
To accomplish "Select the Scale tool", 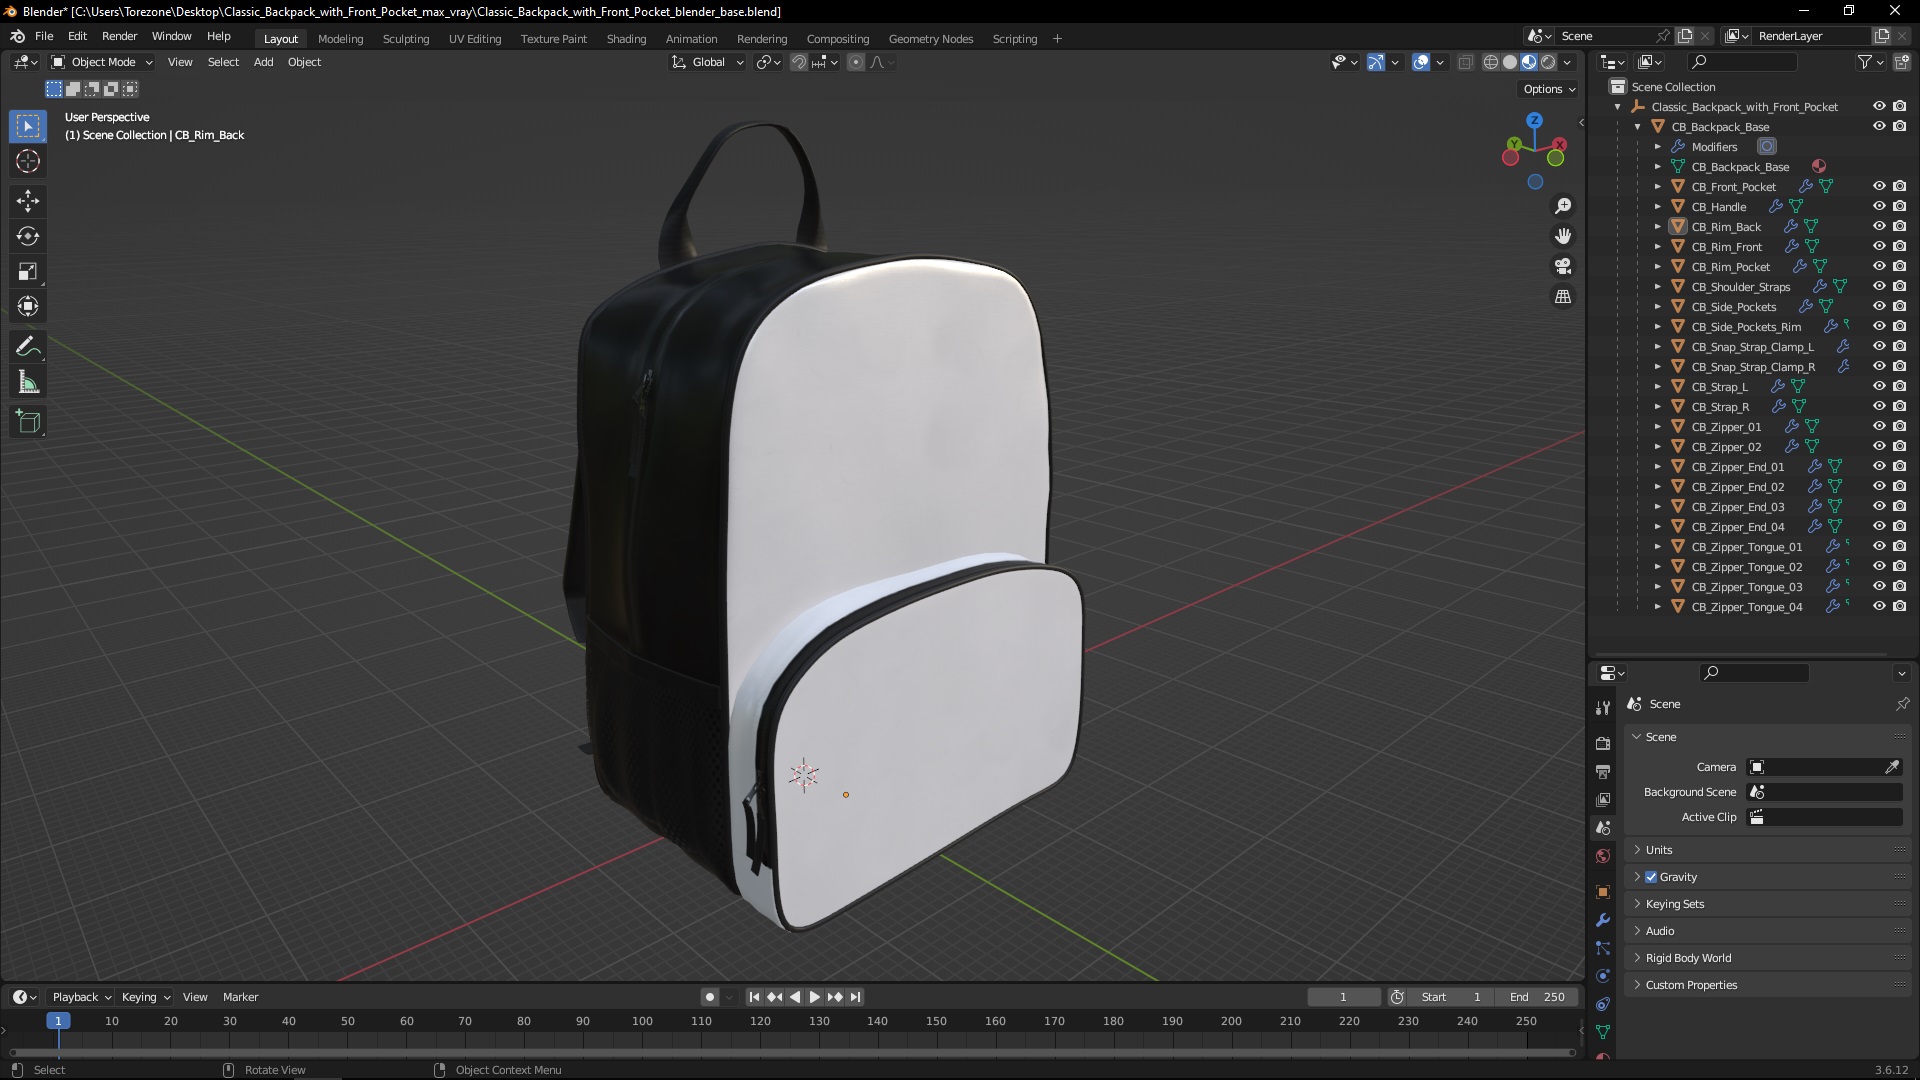I will pos(28,271).
